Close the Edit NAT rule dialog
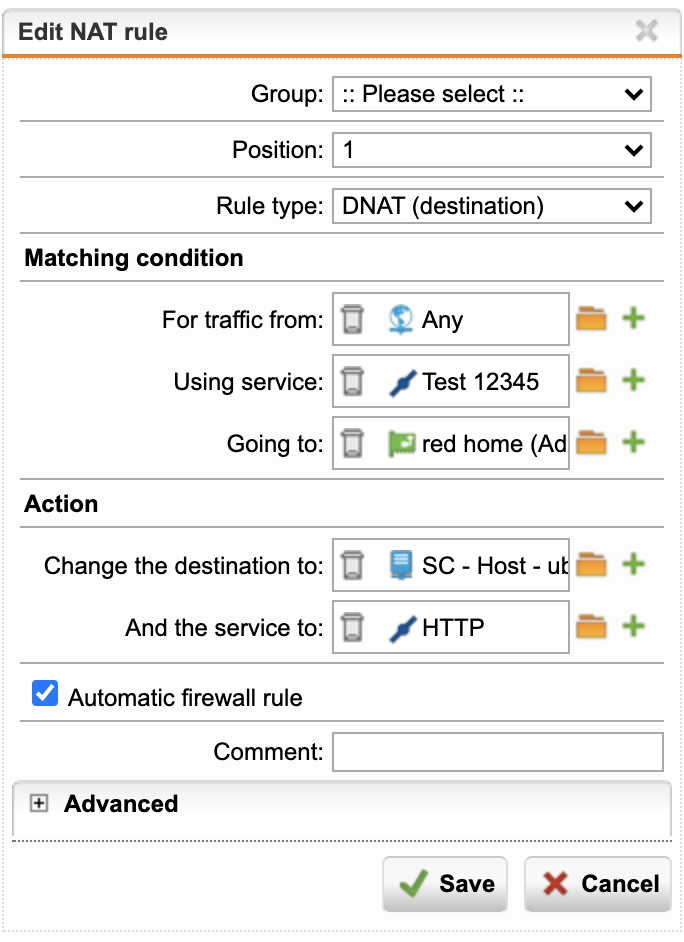Viewport: 684px width, 942px height. coord(647,31)
